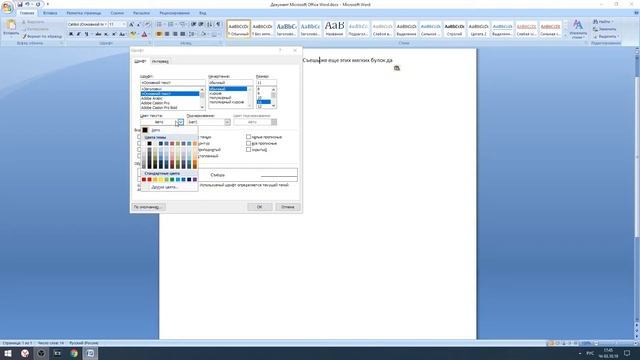Pick standard yellow color swatch
Image resolution: width=640 pixels, height=360 pixels.
click(x=161, y=180)
